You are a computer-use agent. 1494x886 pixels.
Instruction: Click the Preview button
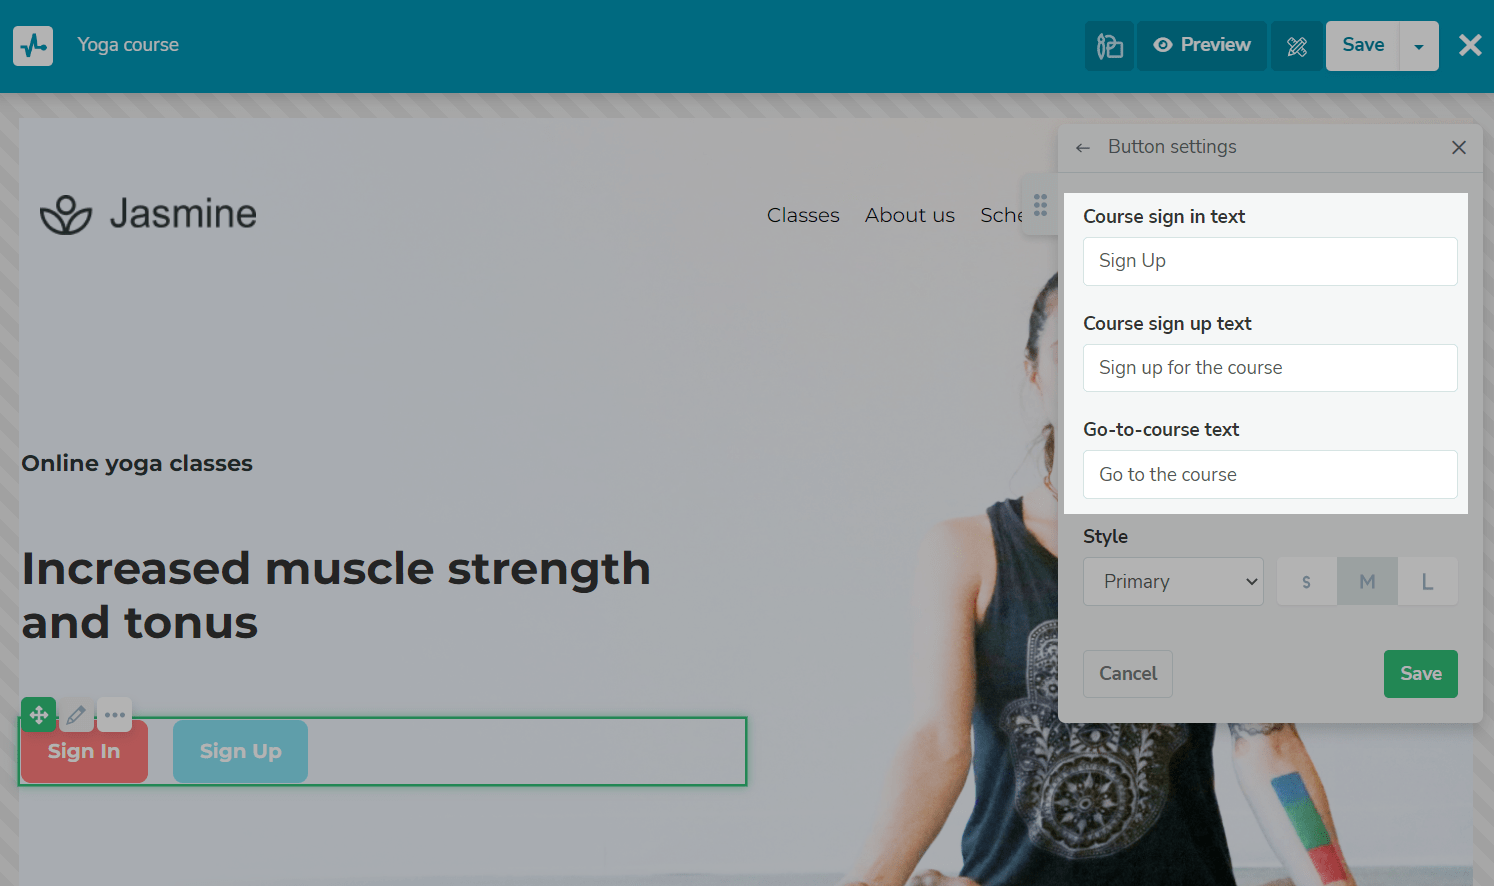point(1202,46)
